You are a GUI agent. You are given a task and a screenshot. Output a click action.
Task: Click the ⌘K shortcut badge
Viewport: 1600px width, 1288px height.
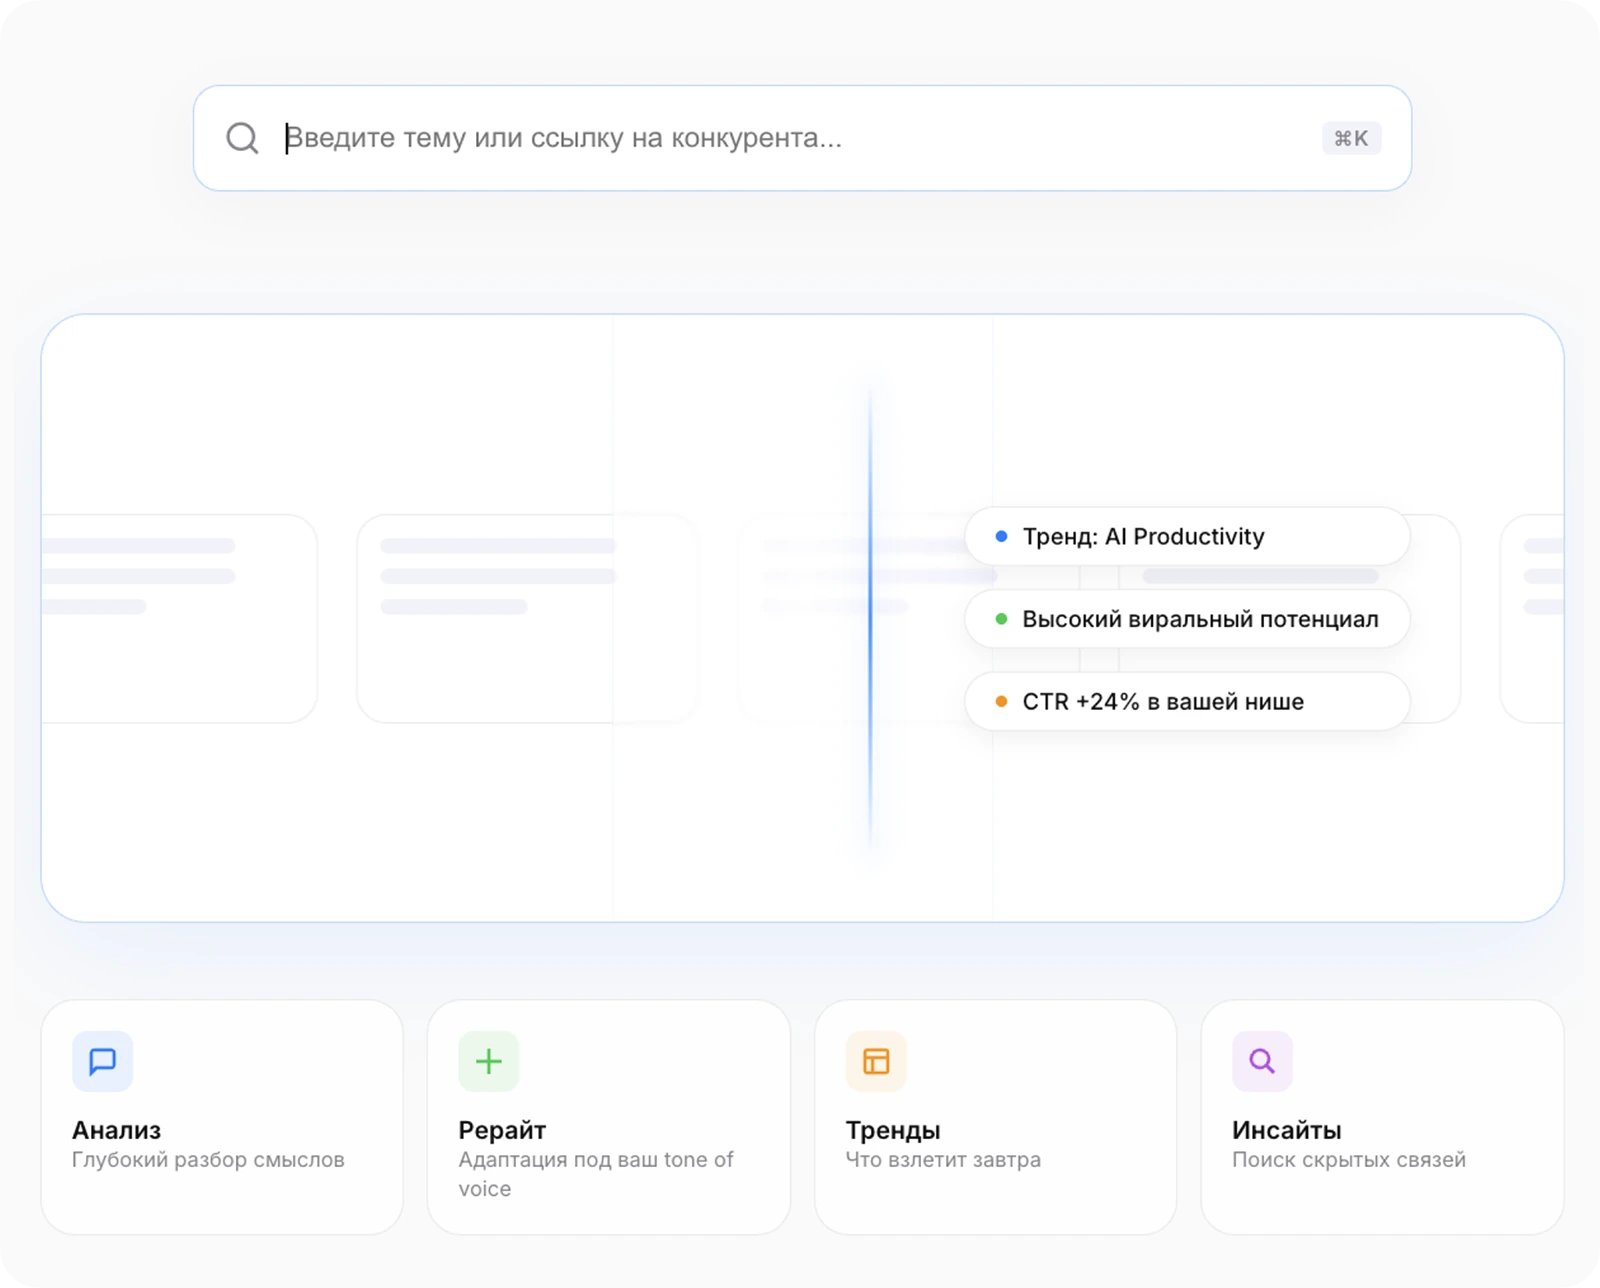1351,138
